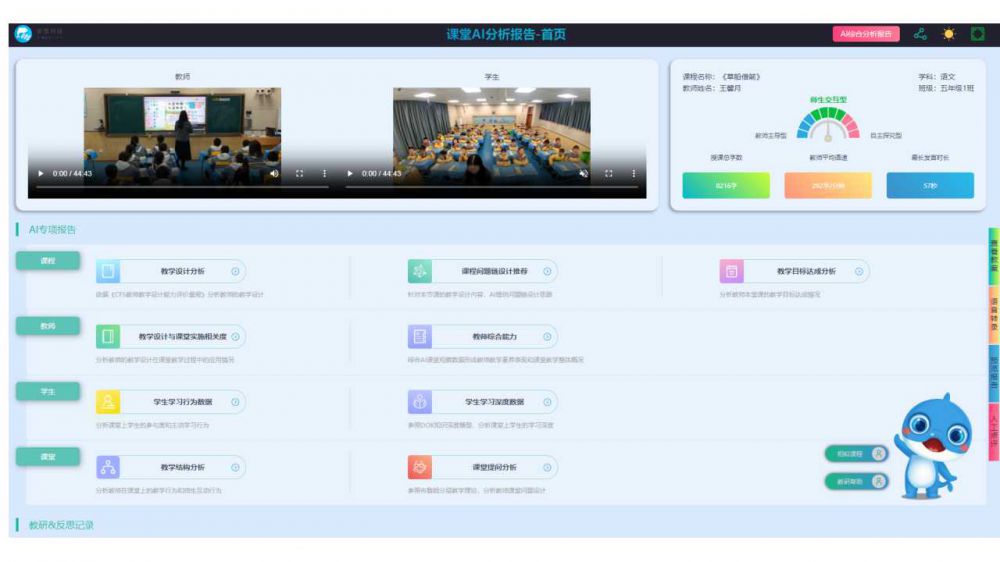
Task: Mute the student video
Action: [x=584, y=173]
